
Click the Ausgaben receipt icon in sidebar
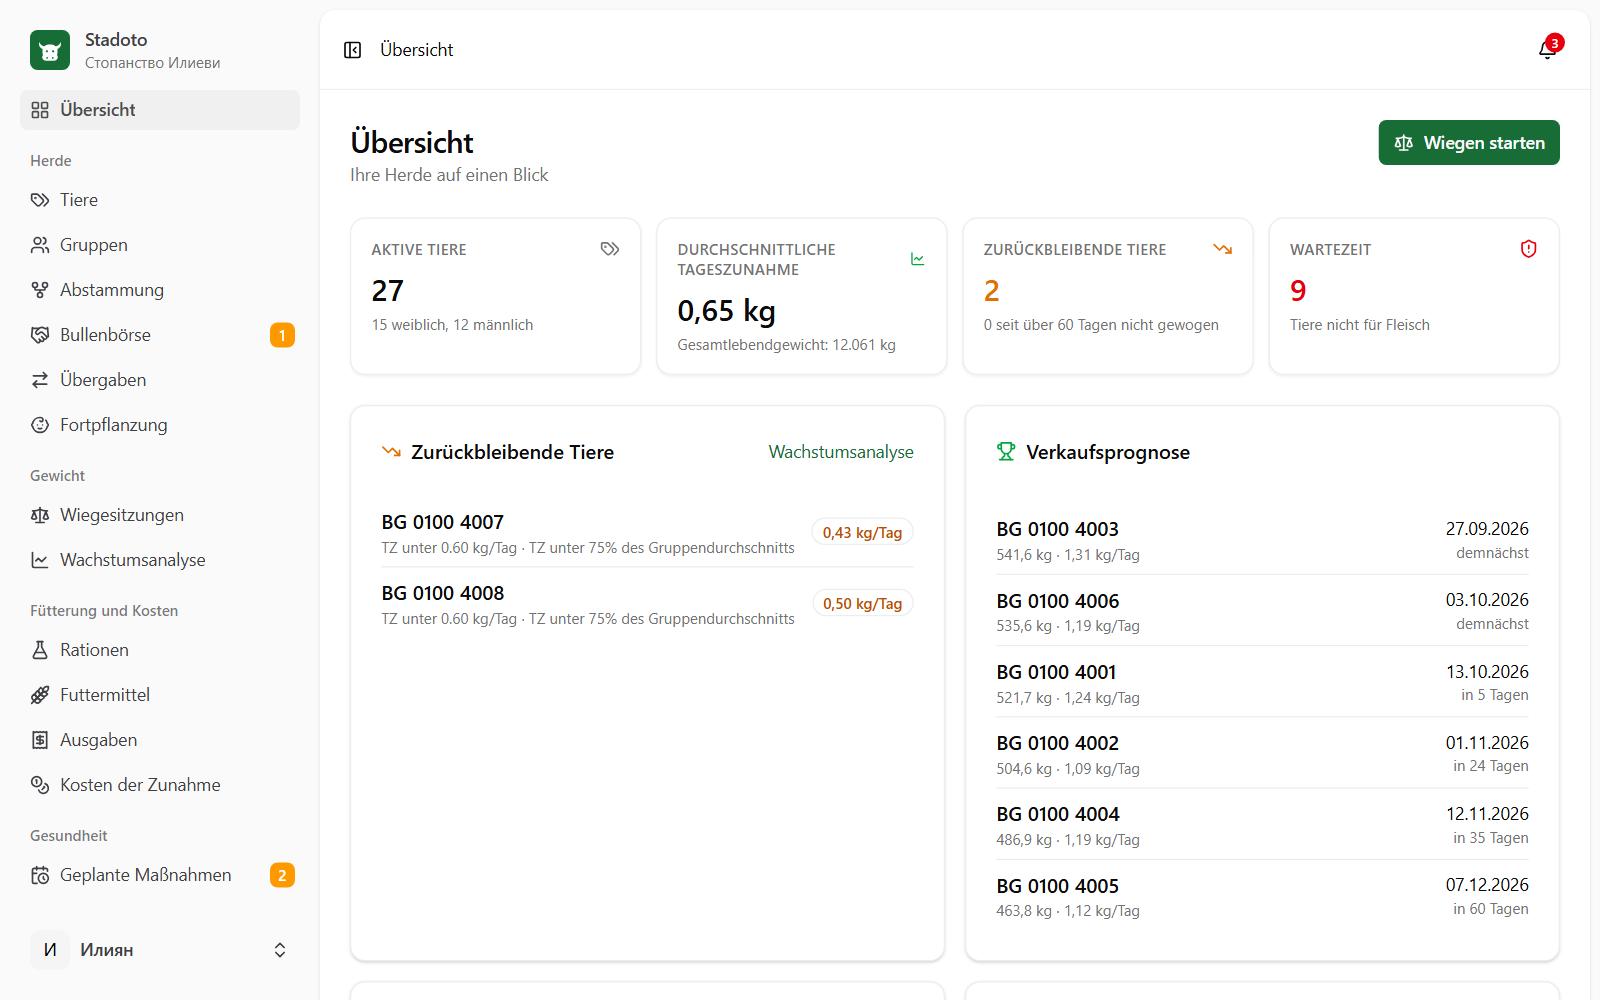pos(40,740)
